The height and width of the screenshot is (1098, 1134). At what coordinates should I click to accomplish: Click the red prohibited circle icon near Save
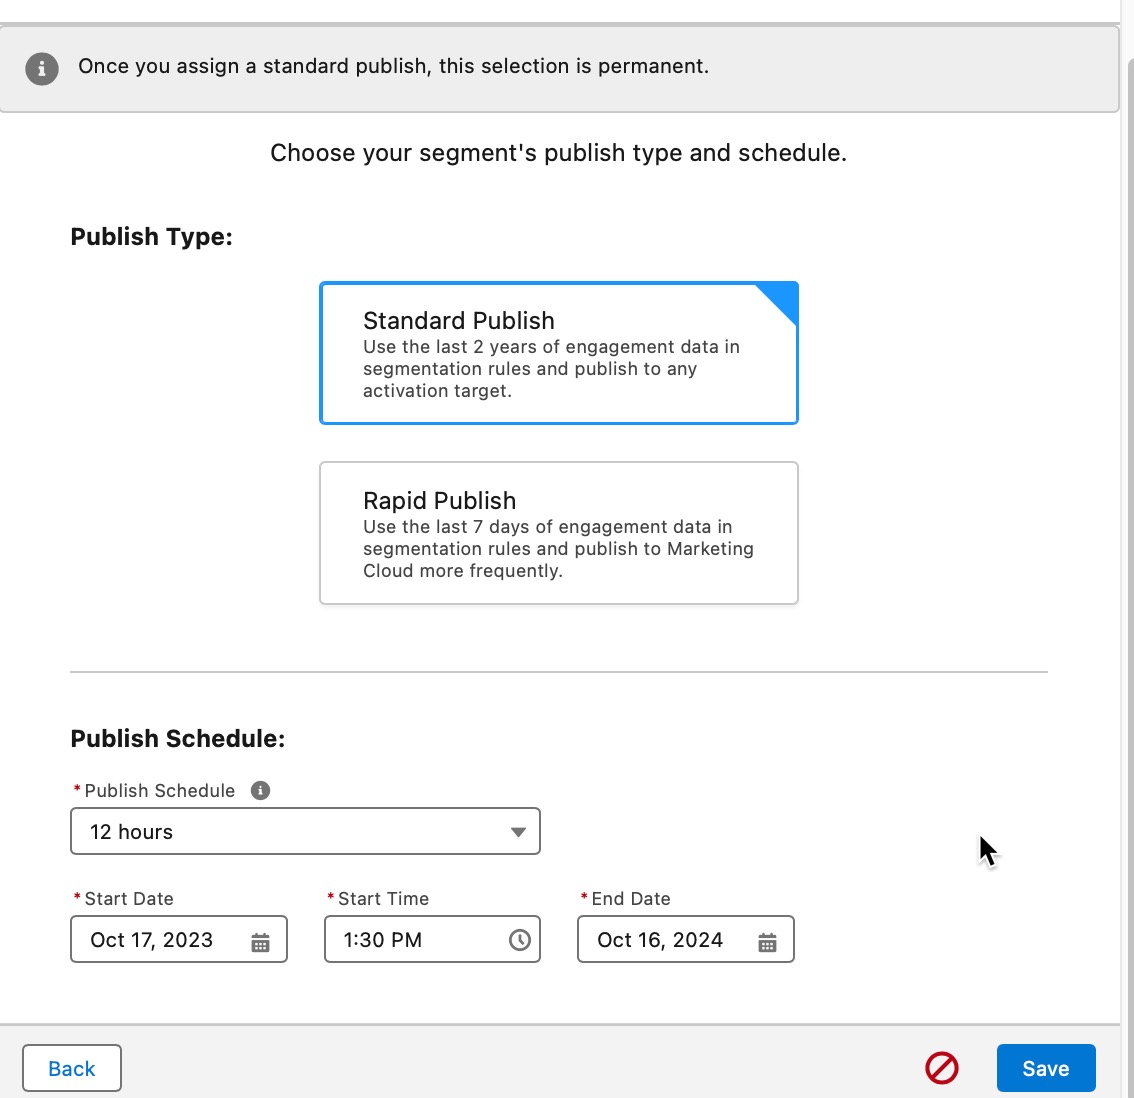(x=942, y=1068)
